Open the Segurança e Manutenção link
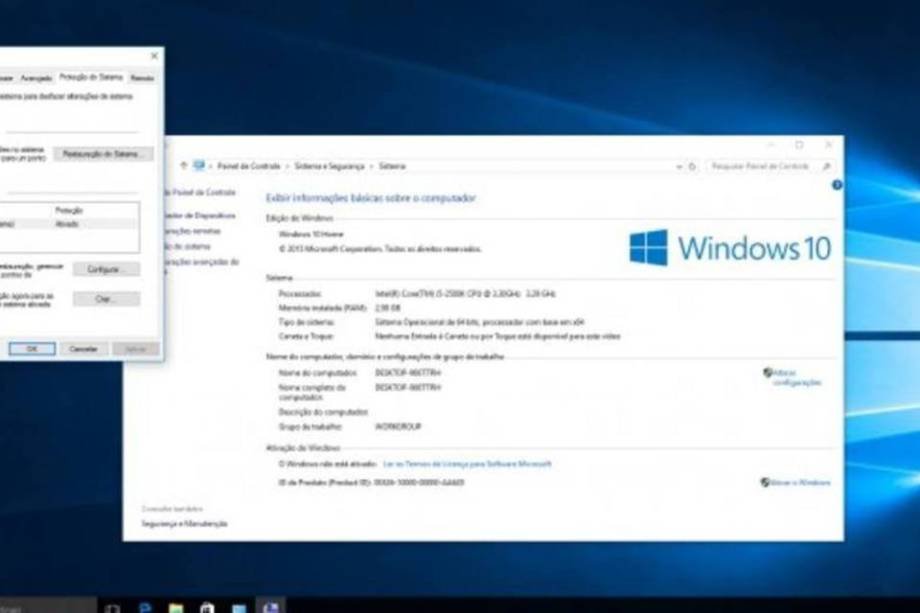This screenshot has width=920, height=613. click(184, 523)
